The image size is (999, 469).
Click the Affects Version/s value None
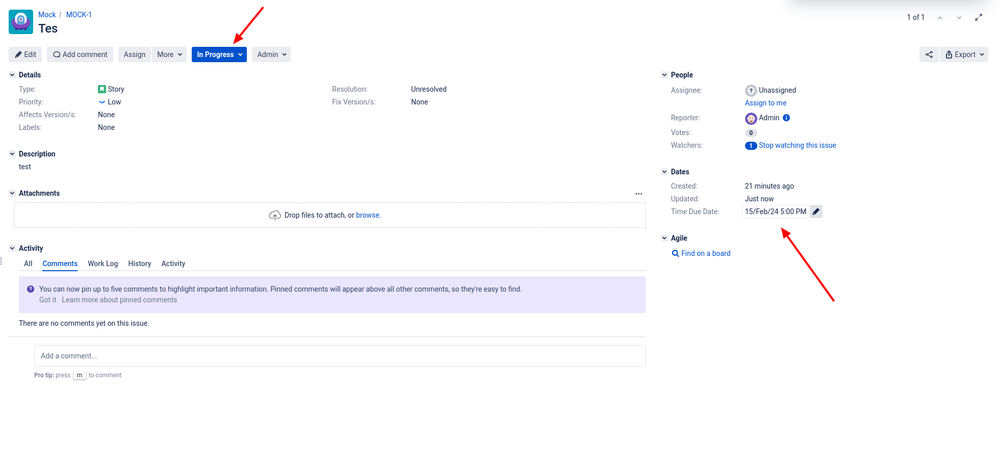click(106, 115)
